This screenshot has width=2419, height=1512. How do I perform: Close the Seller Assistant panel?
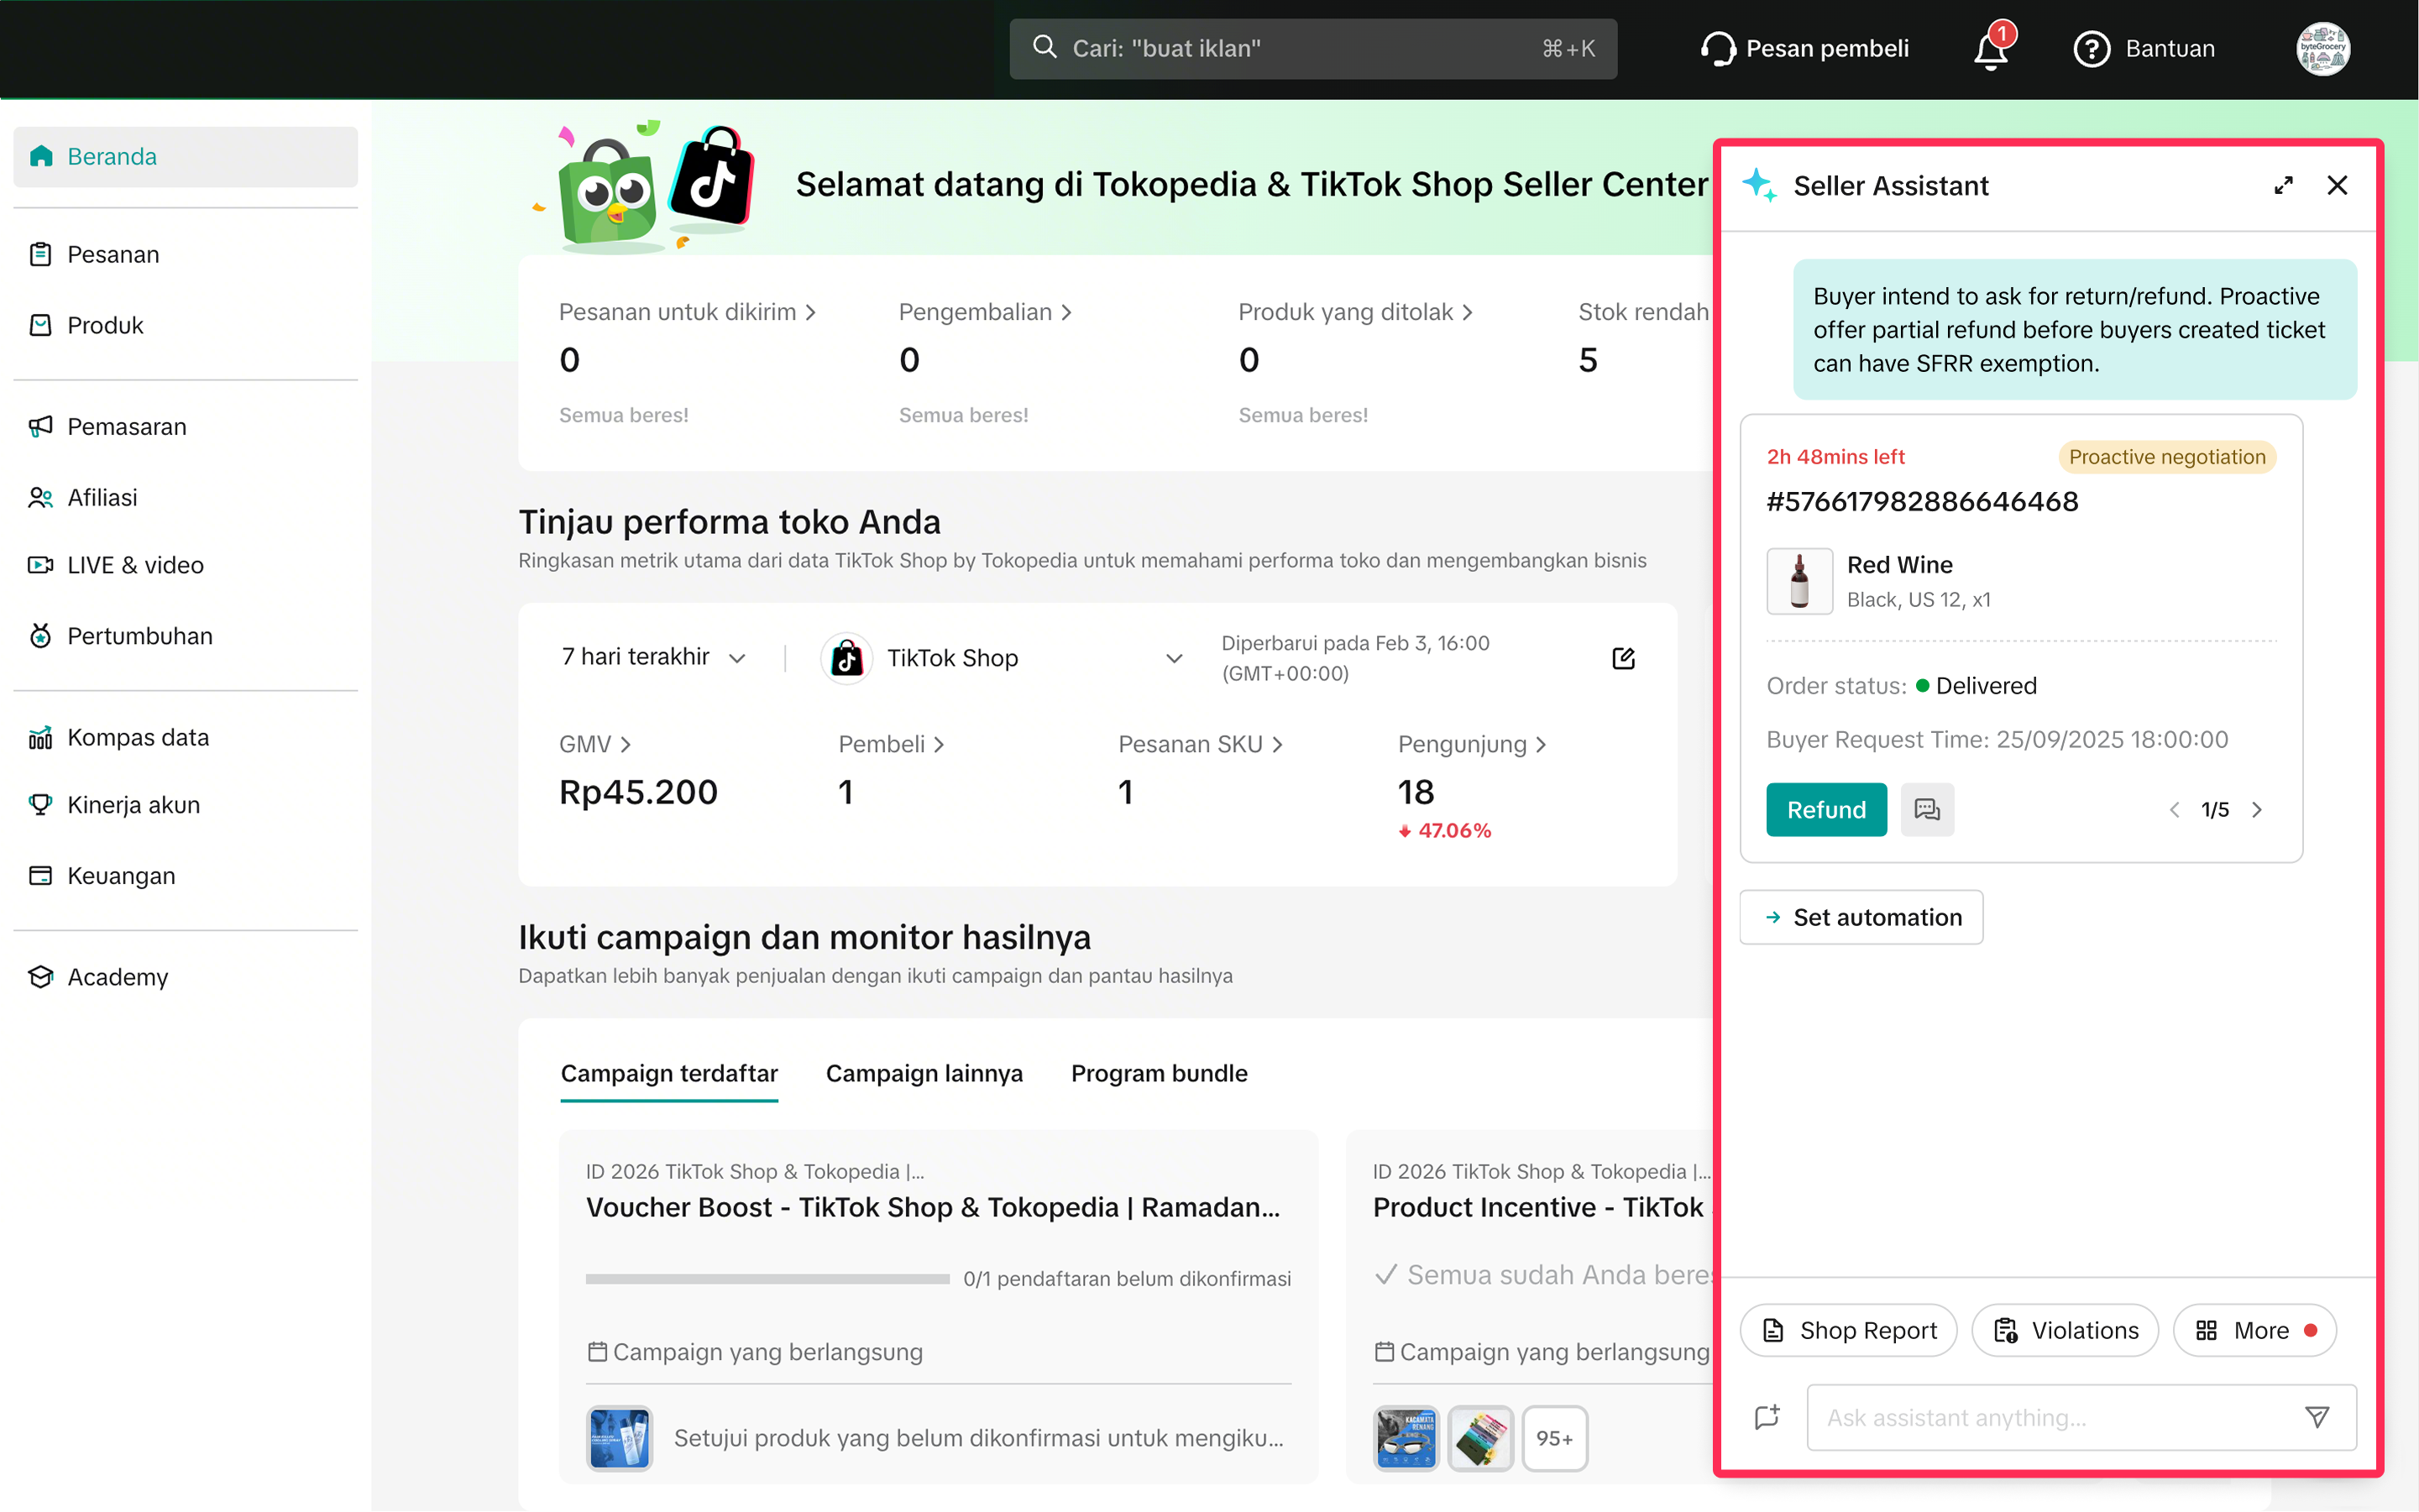(2337, 186)
